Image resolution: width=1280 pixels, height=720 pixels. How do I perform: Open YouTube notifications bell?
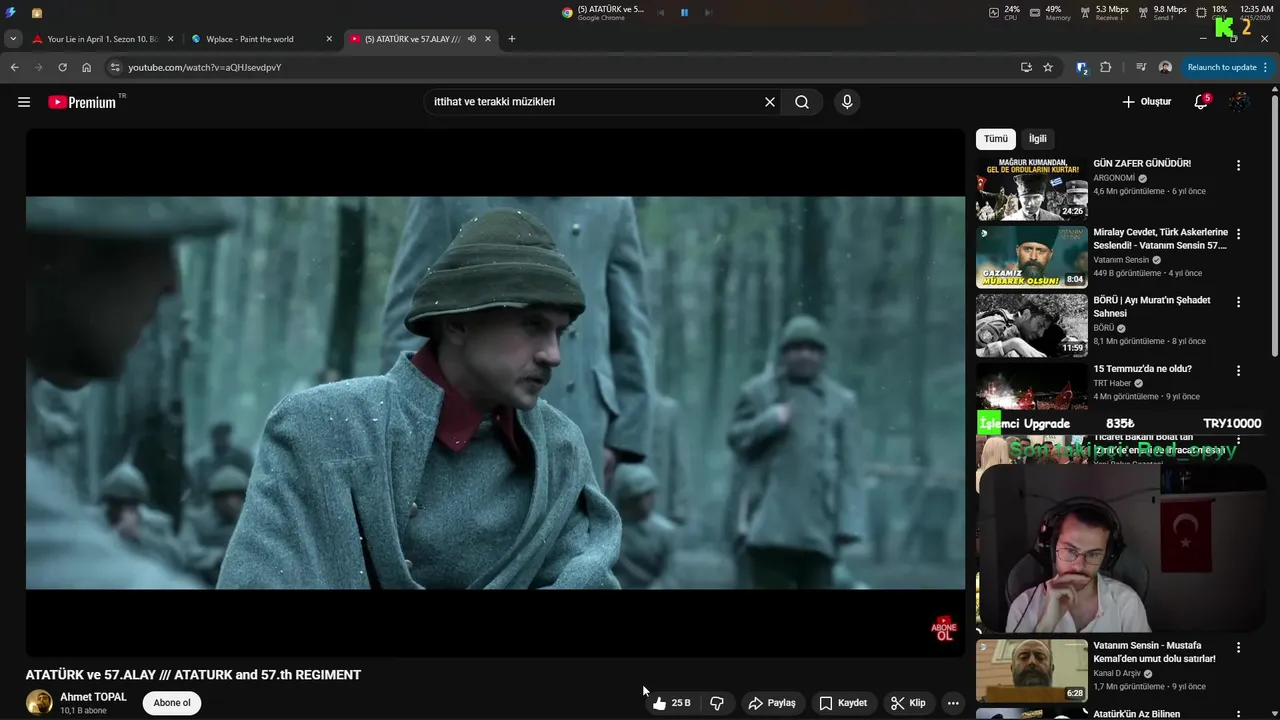tap(1201, 102)
